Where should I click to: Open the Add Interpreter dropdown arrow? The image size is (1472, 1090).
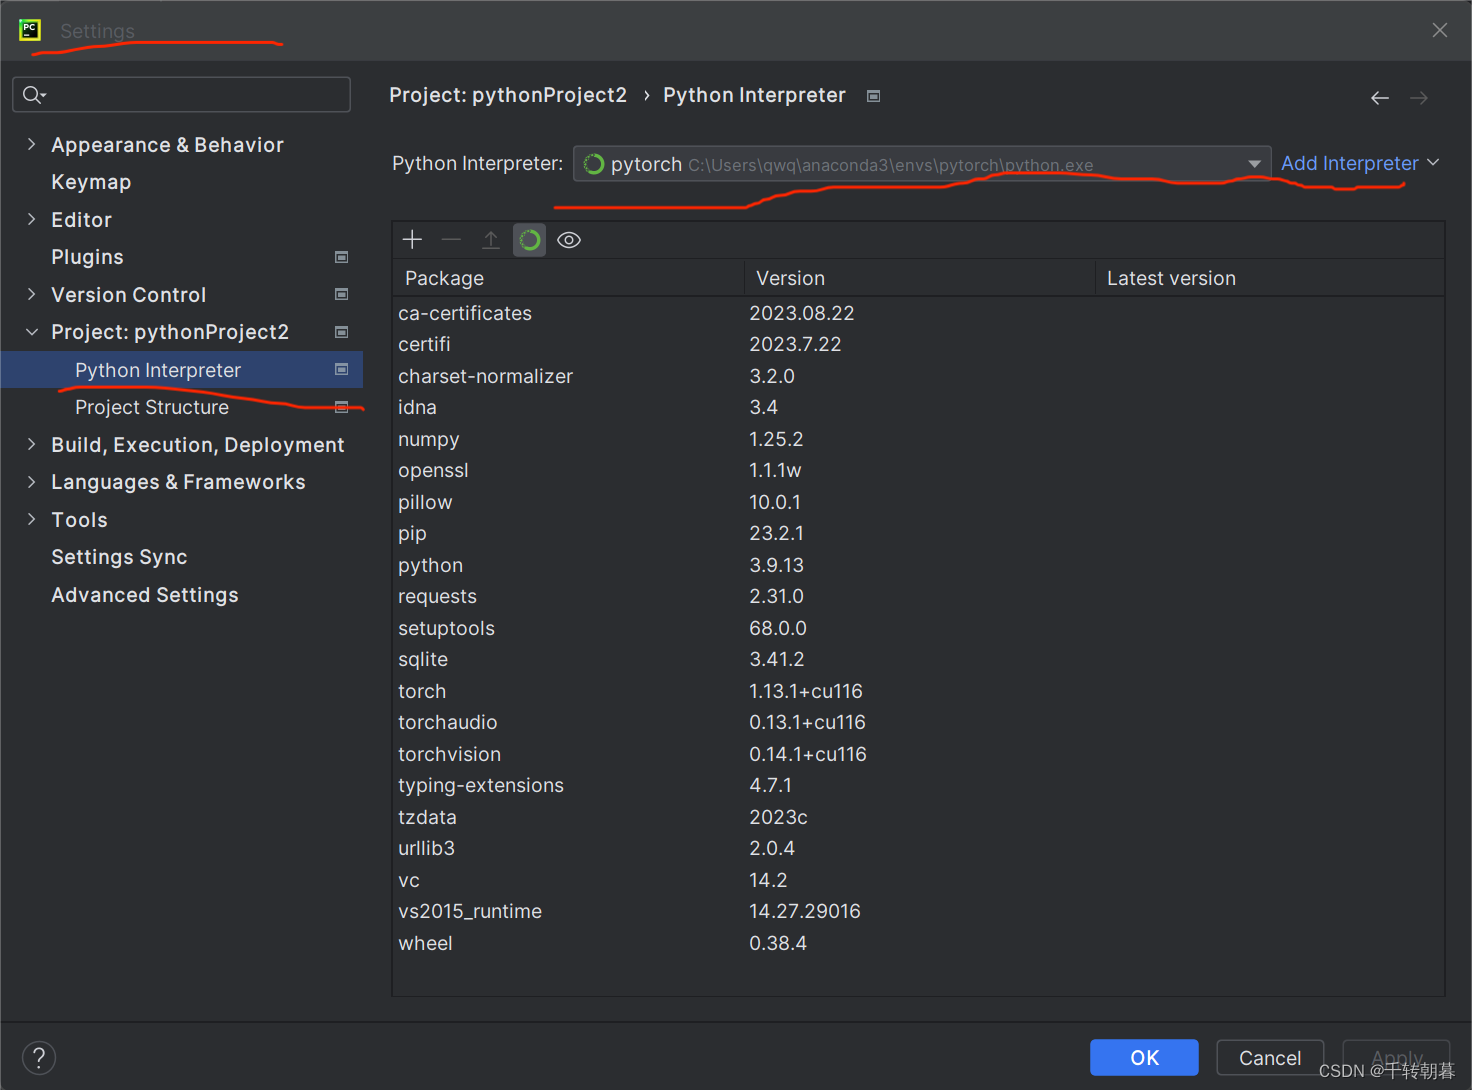(x=1433, y=163)
